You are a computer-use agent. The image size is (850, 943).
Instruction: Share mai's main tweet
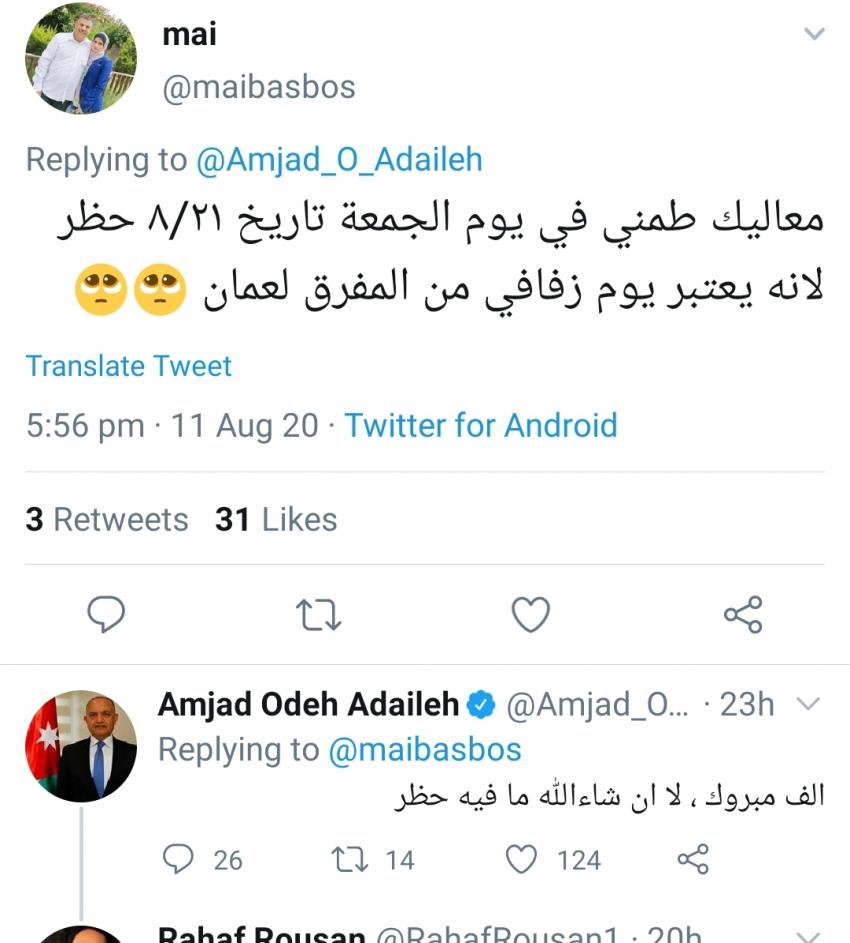(x=743, y=615)
